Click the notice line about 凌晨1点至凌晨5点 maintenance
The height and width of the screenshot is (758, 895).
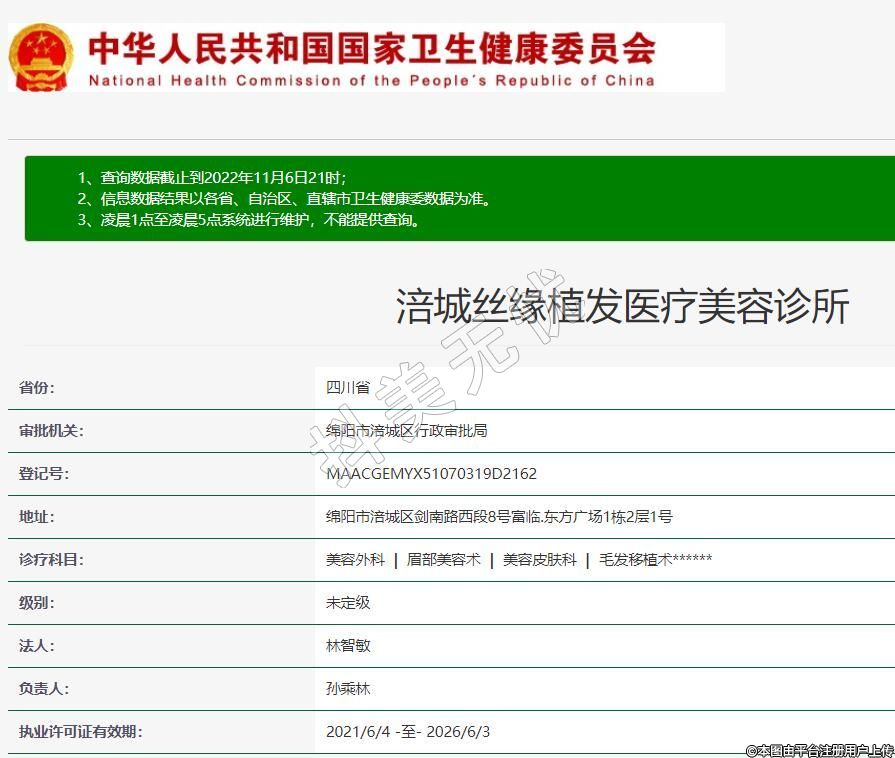point(248,220)
